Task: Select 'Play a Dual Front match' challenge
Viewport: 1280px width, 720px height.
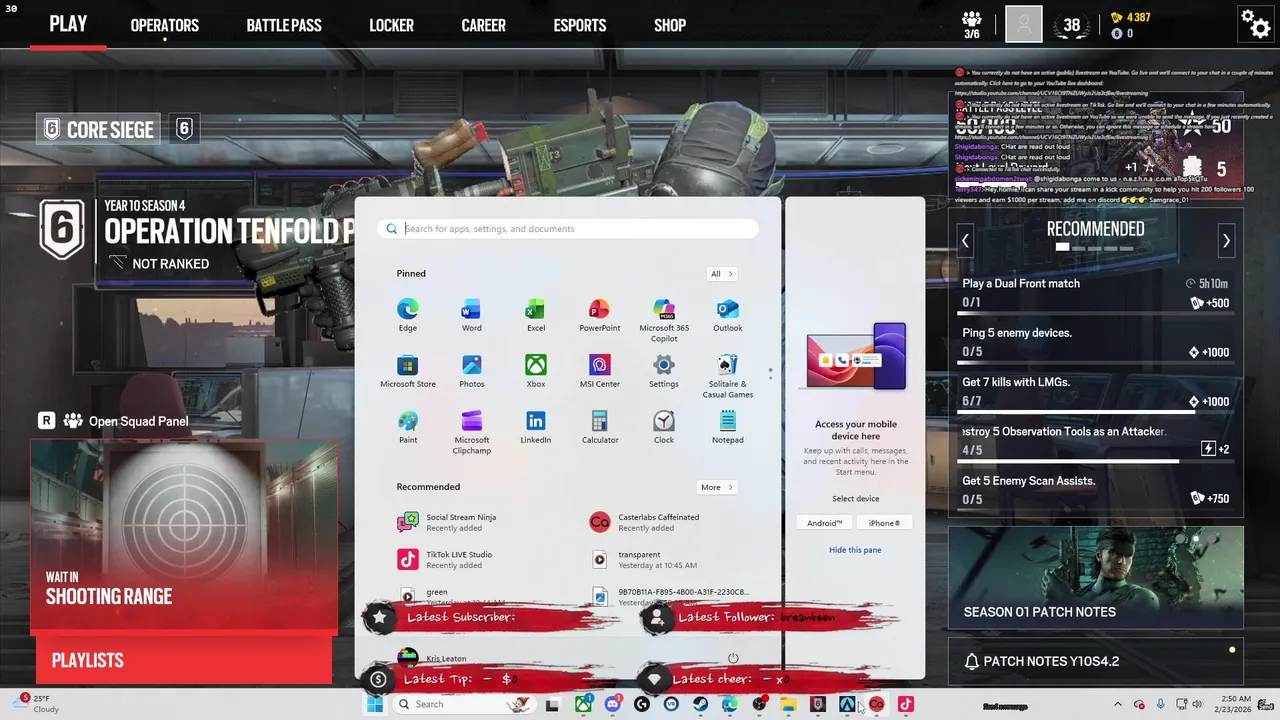Action: [x=1096, y=293]
